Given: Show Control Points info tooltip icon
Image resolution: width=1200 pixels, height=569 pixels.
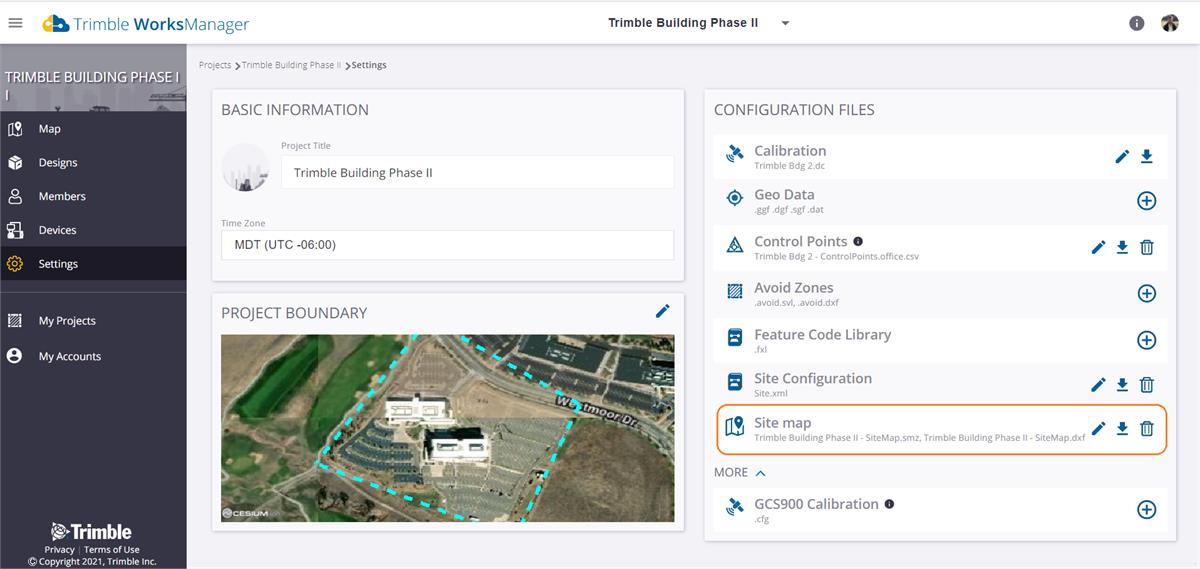Looking at the screenshot, I should point(858,241).
